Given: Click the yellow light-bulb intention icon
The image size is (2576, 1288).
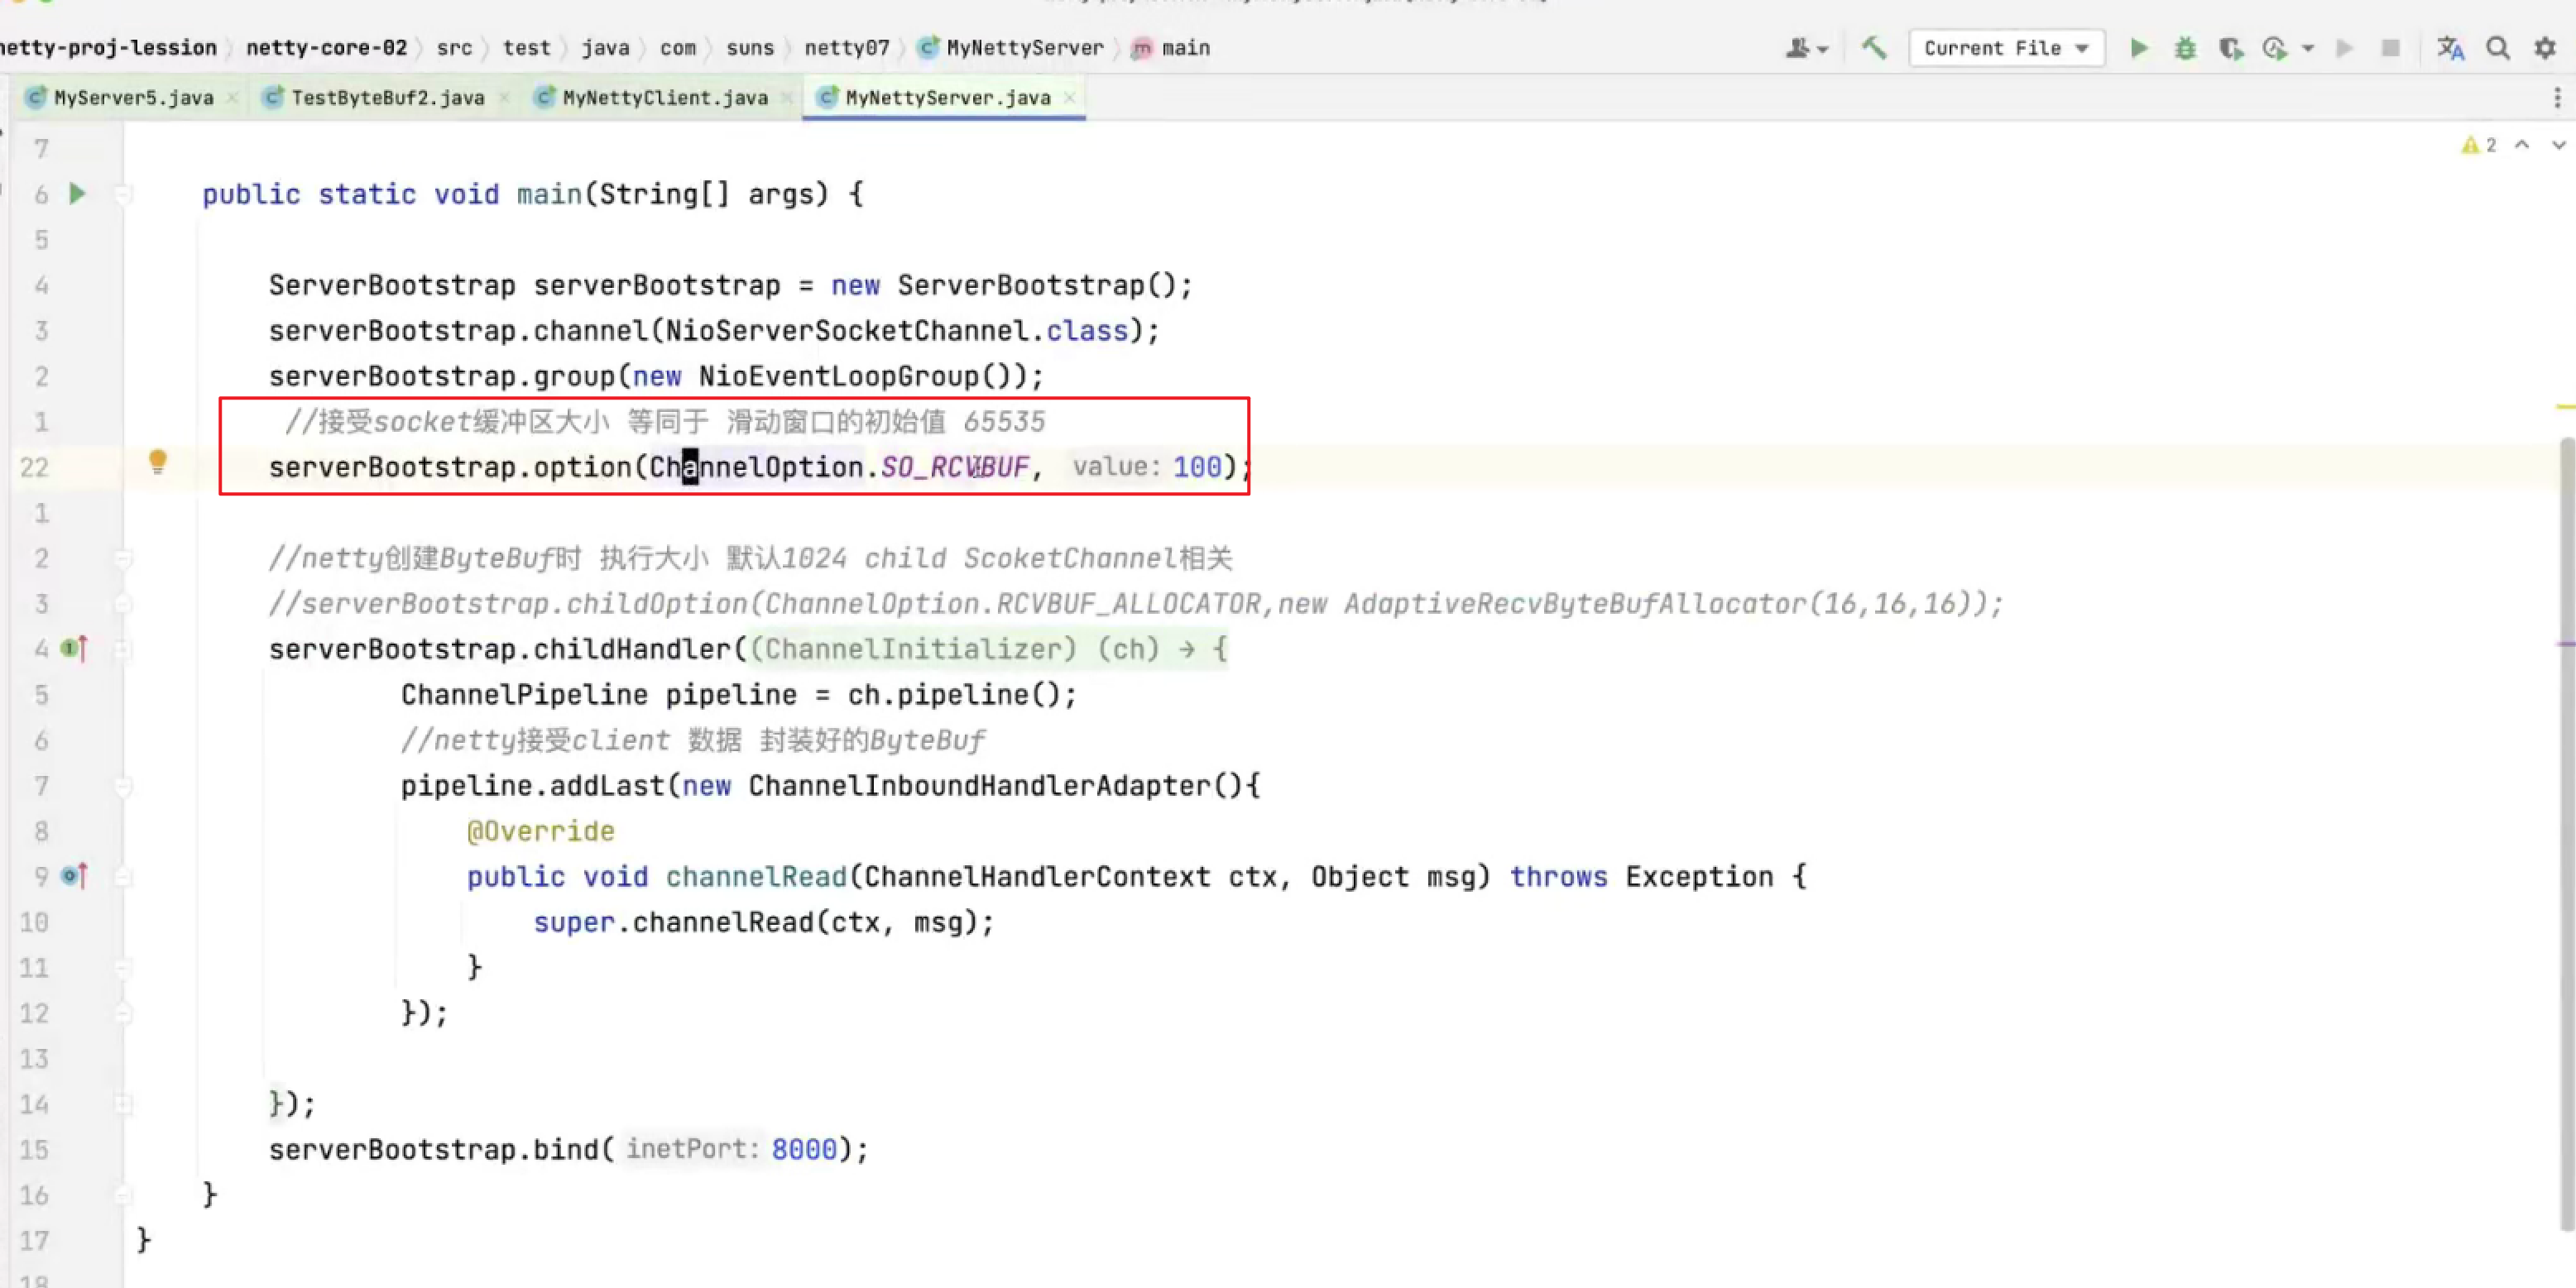Looking at the screenshot, I should (x=157, y=461).
